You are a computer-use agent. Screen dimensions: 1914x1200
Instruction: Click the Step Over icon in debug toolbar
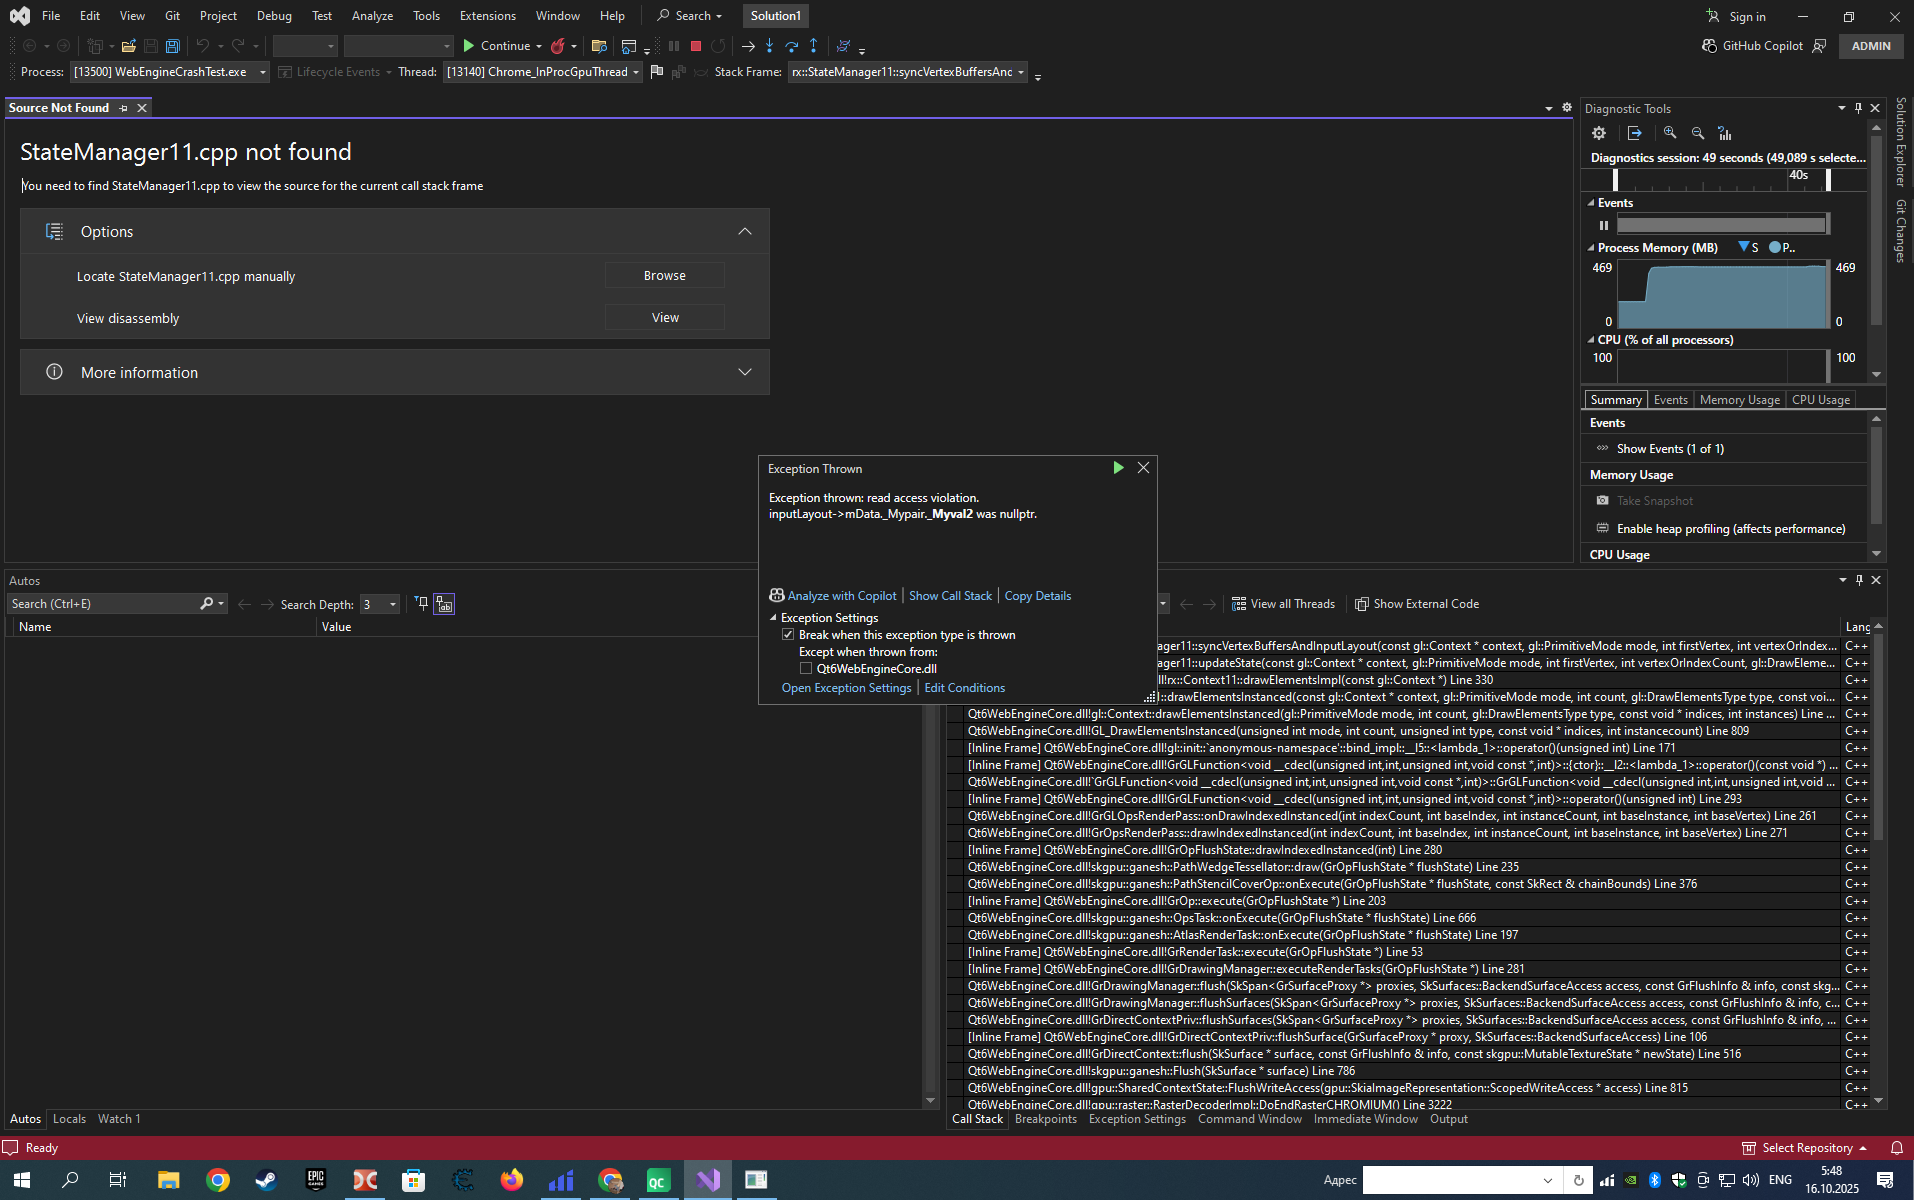791,46
